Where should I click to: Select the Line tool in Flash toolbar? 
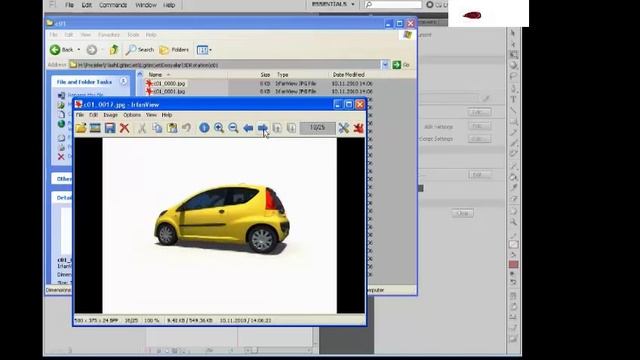tap(513, 110)
